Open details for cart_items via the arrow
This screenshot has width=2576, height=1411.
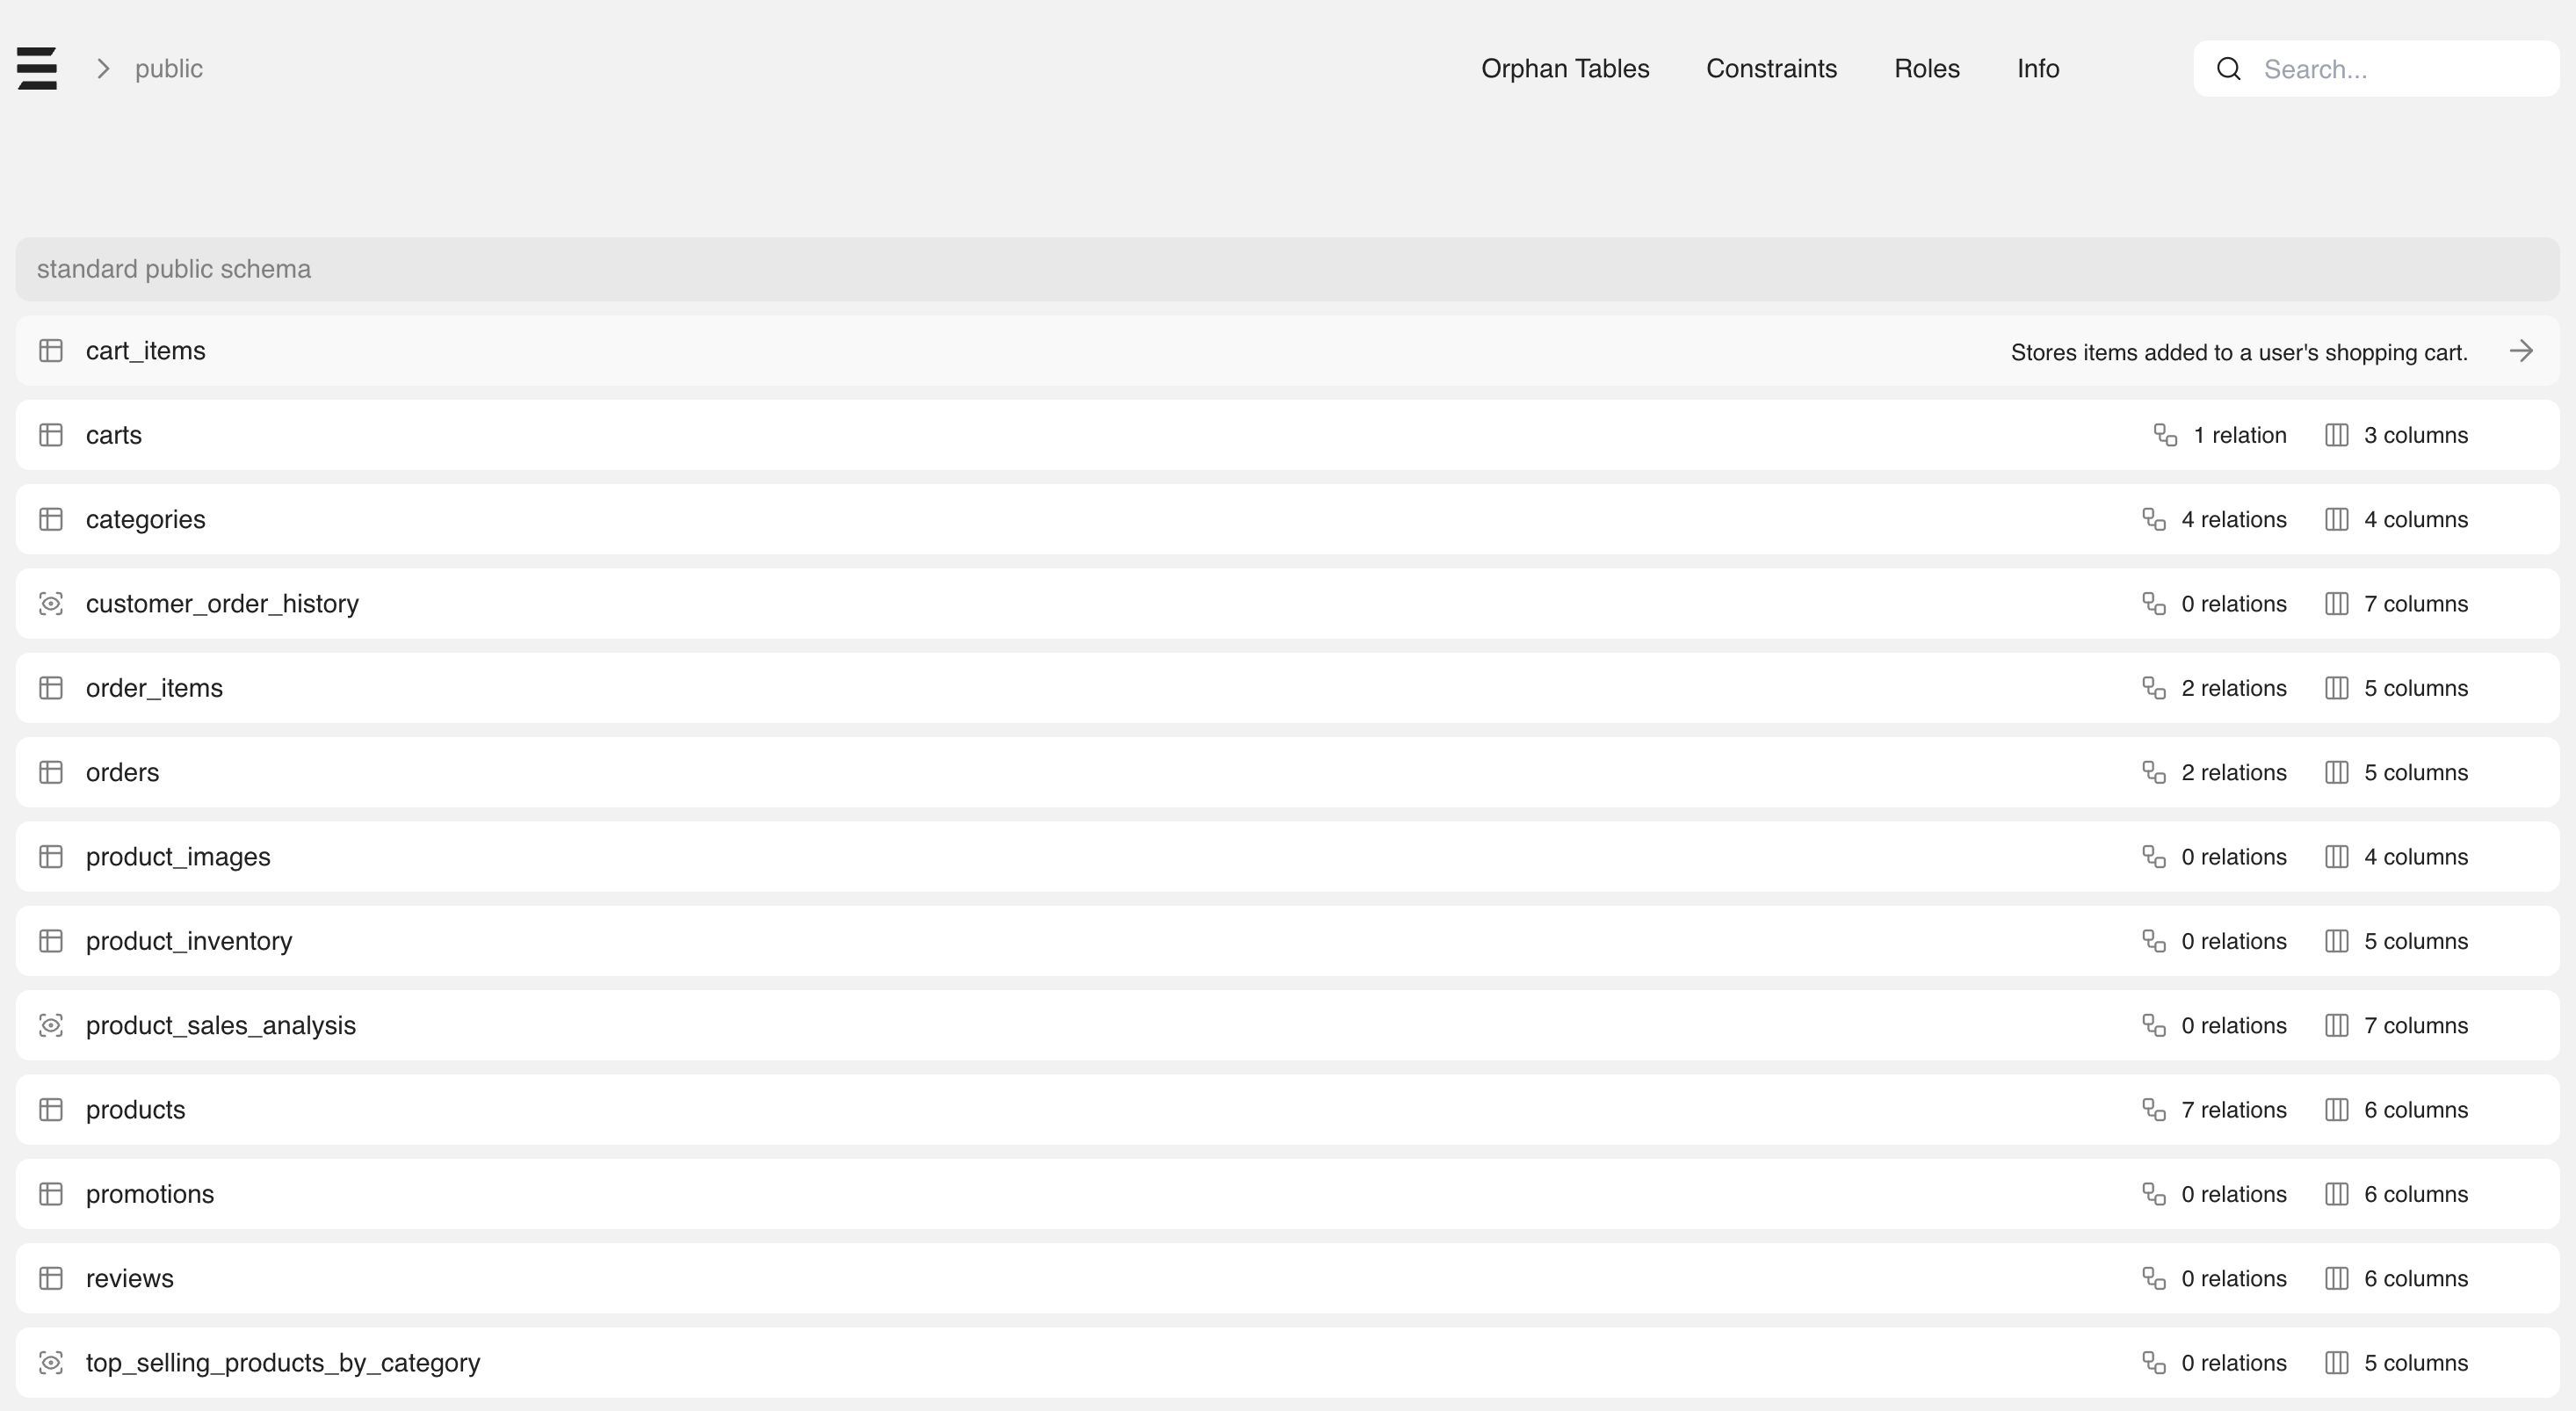pyautogui.click(x=2522, y=351)
